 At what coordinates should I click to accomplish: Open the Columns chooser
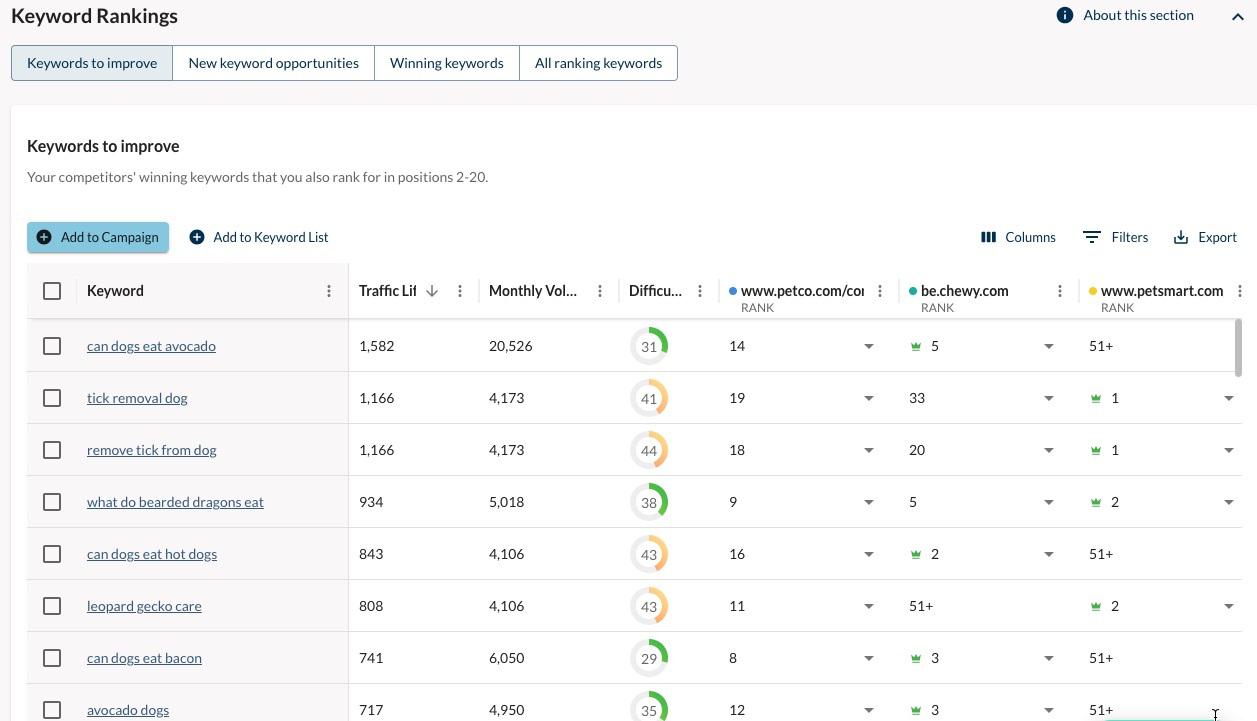click(x=1018, y=237)
